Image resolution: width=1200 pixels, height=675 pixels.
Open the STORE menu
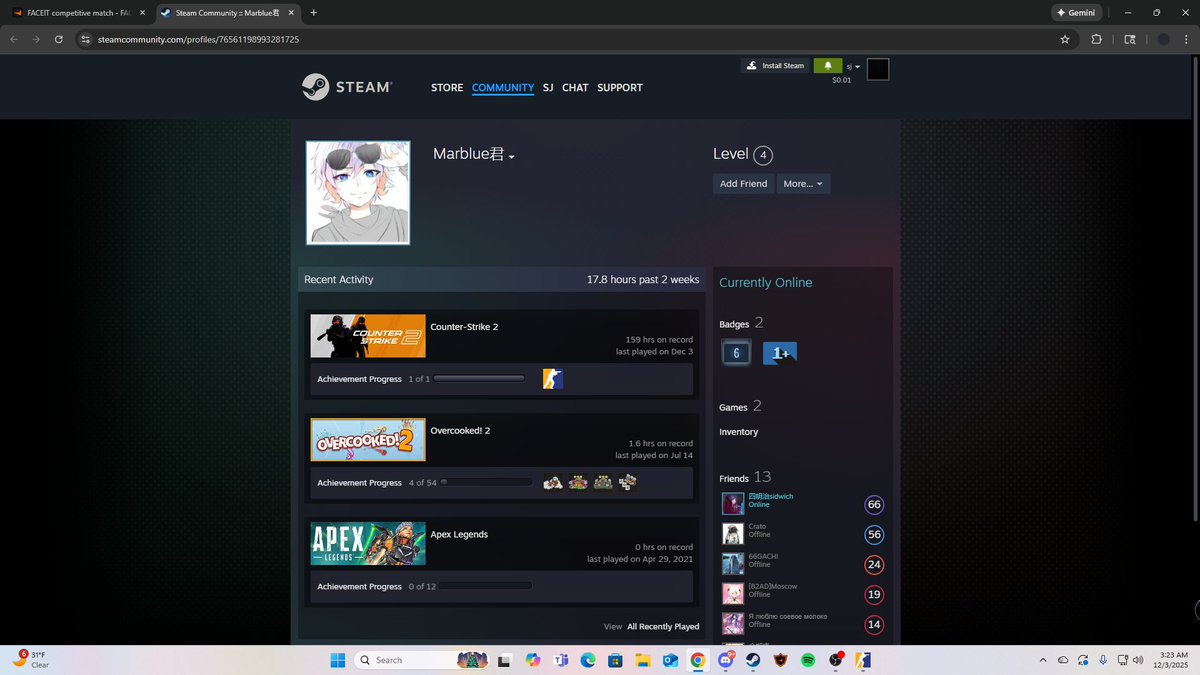447,88
